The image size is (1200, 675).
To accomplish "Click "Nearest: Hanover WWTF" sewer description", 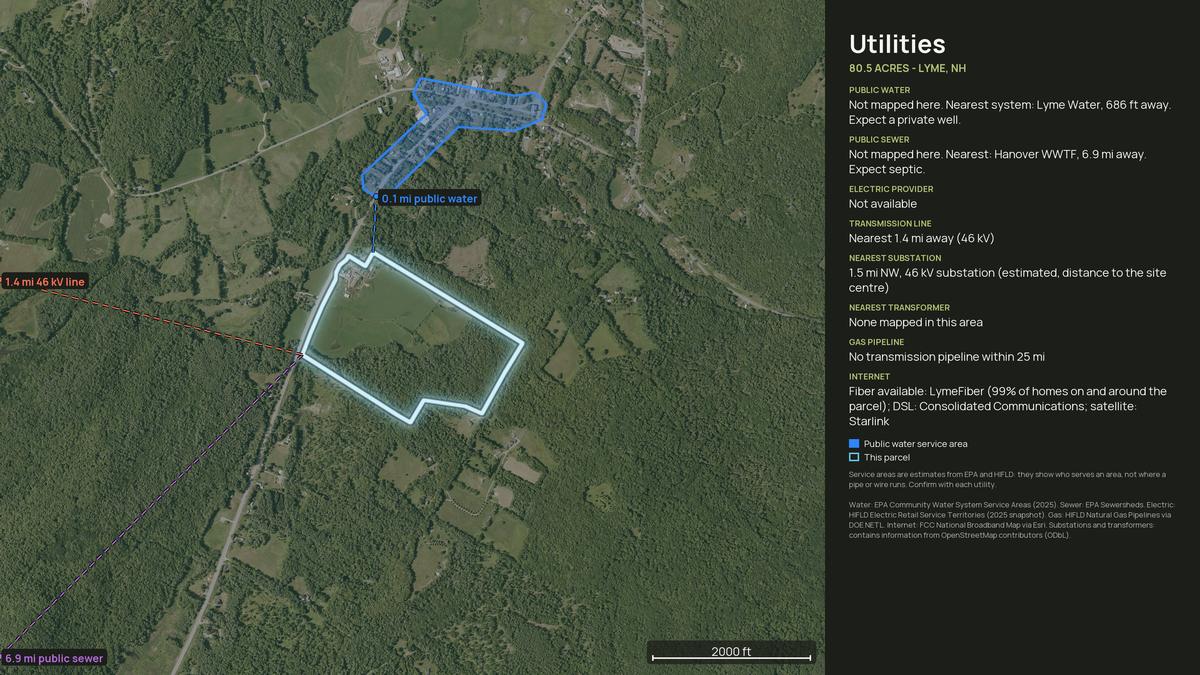I will (998, 162).
